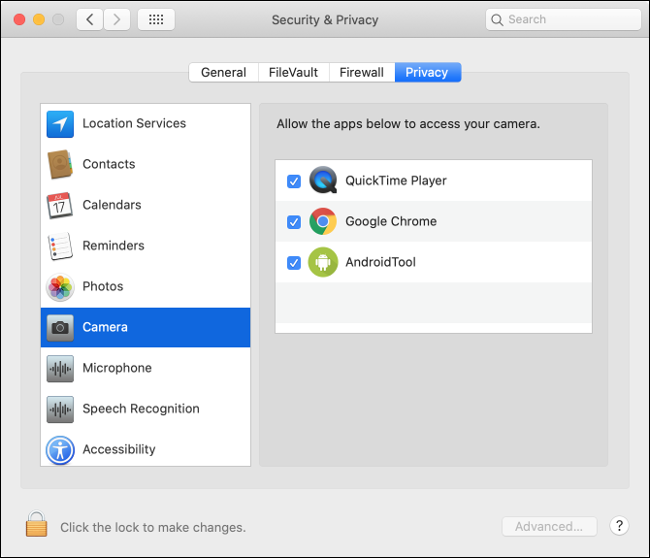Image resolution: width=650 pixels, height=558 pixels.
Task: Click the Calendars icon in sidebar
Action: (x=60, y=205)
